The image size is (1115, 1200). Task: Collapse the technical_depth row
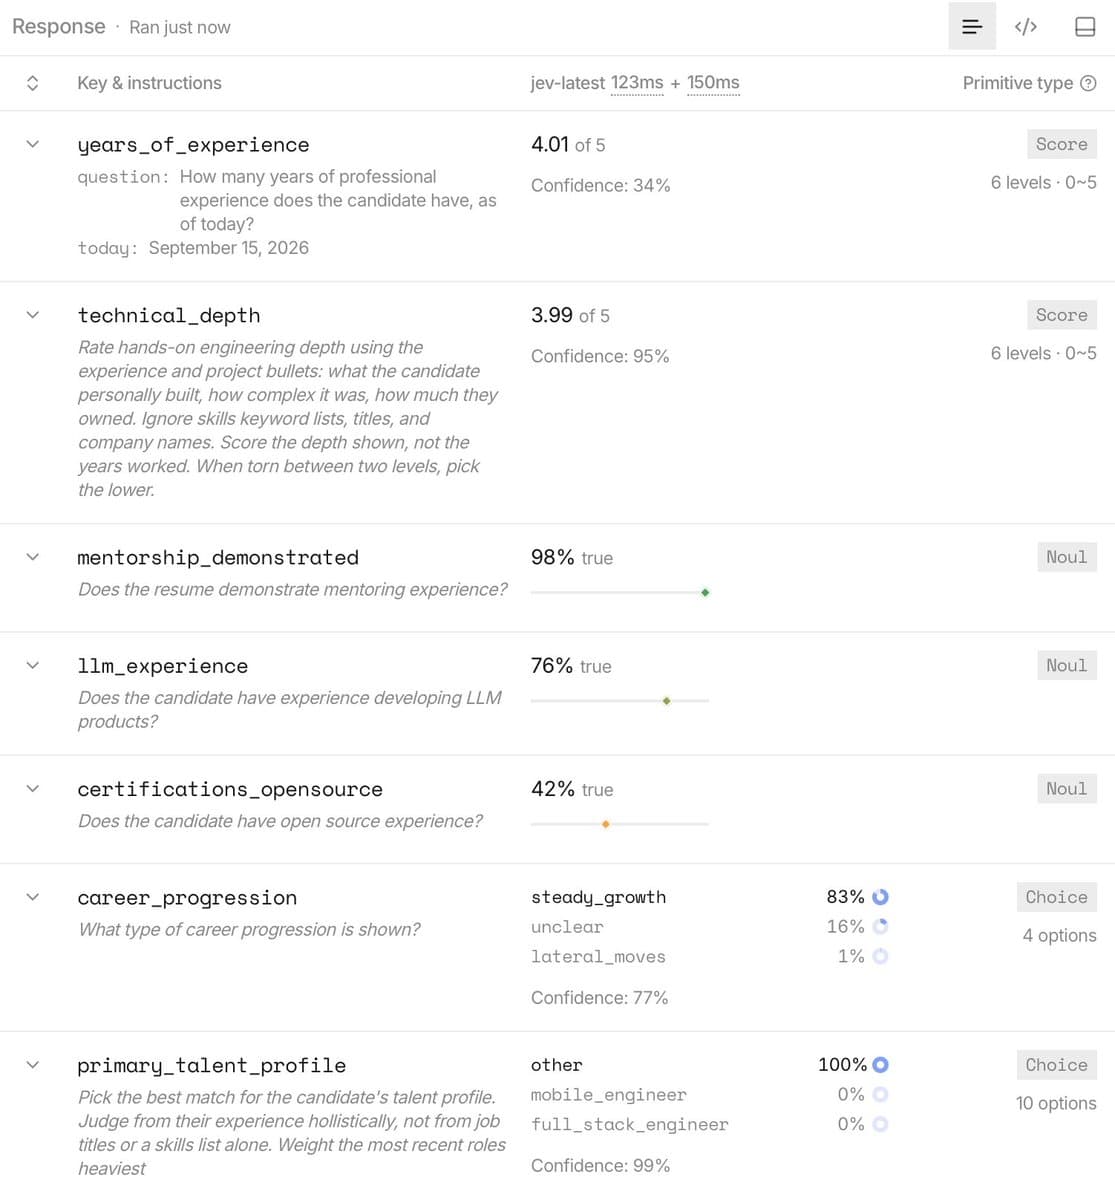[32, 315]
